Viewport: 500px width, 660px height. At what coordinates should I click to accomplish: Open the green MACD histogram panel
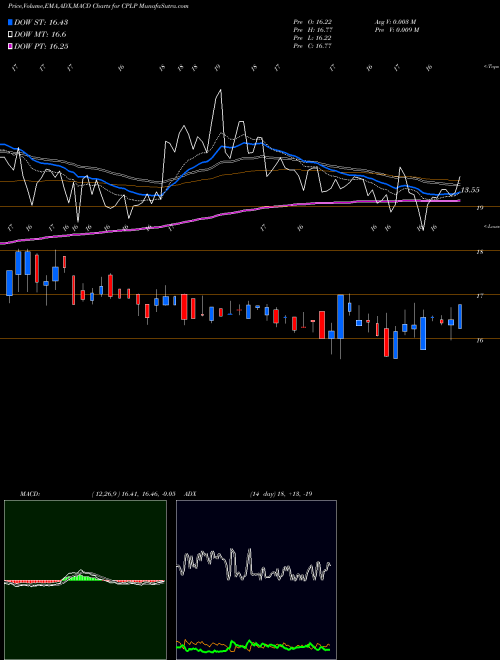pyautogui.click(x=85, y=580)
